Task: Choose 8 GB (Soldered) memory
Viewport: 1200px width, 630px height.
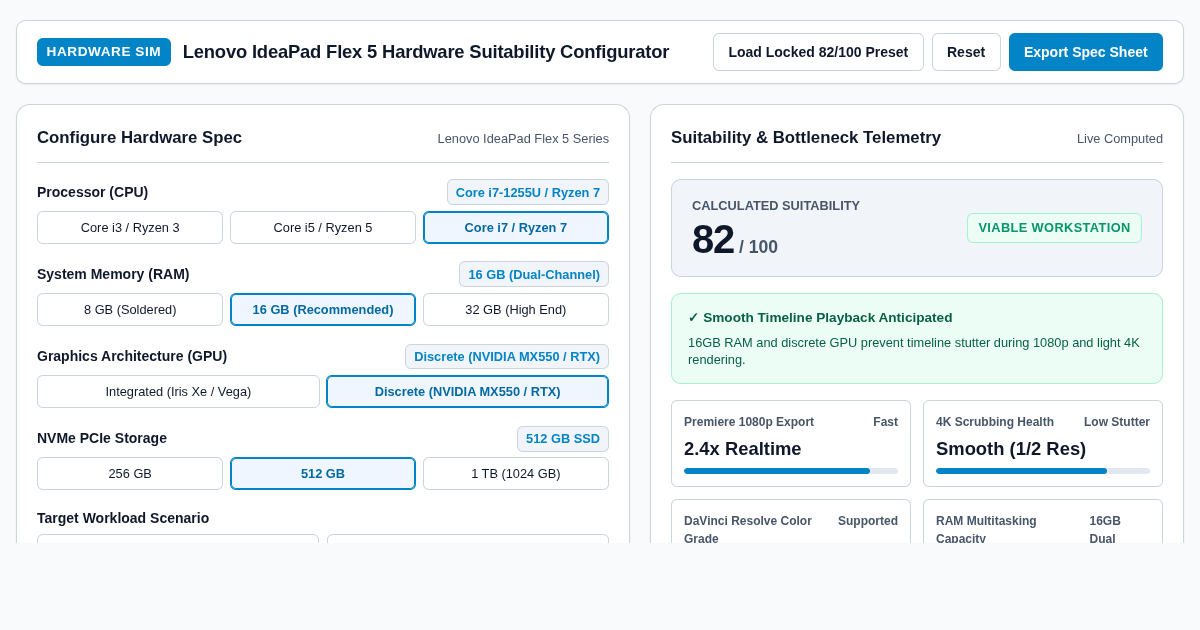Action: click(x=130, y=309)
